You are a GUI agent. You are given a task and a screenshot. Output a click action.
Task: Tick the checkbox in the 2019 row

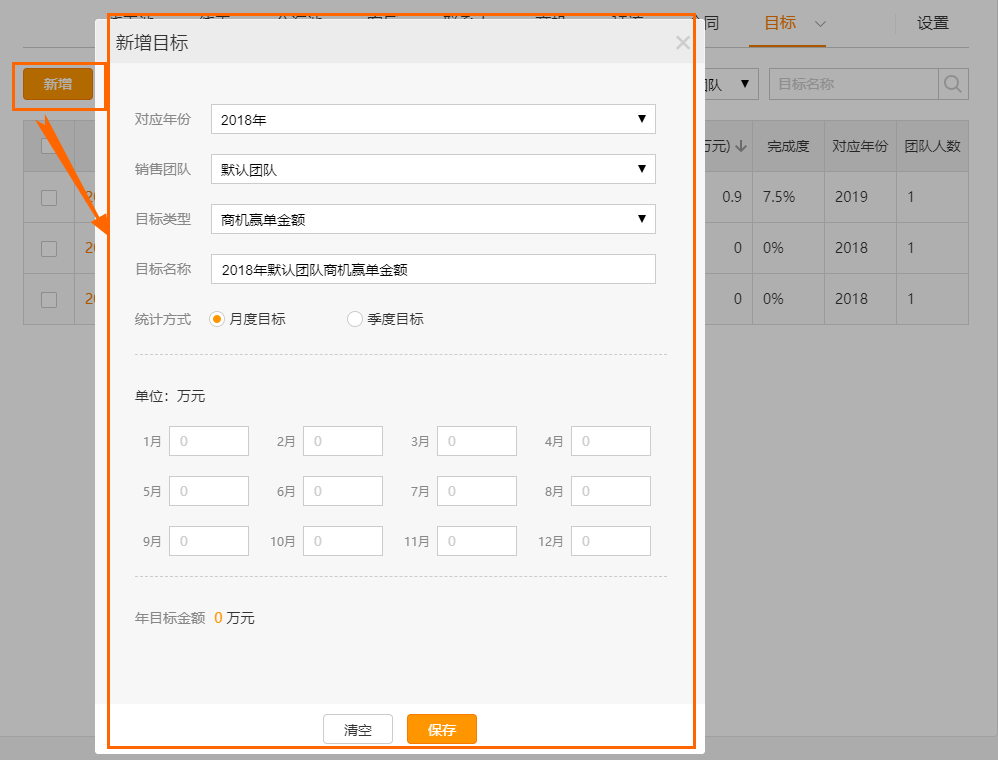coord(49,197)
